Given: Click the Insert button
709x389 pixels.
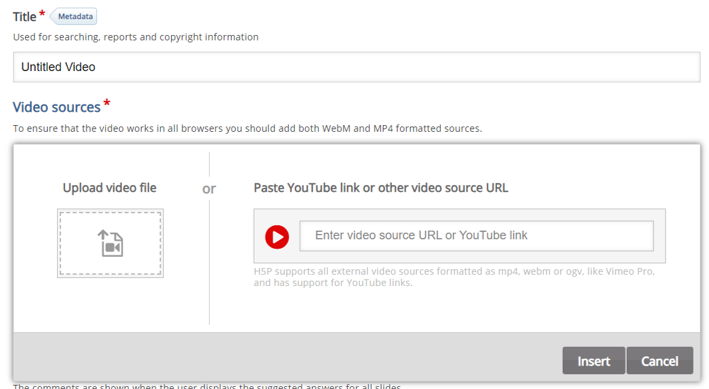Looking at the screenshot, I should pos(594,361).
